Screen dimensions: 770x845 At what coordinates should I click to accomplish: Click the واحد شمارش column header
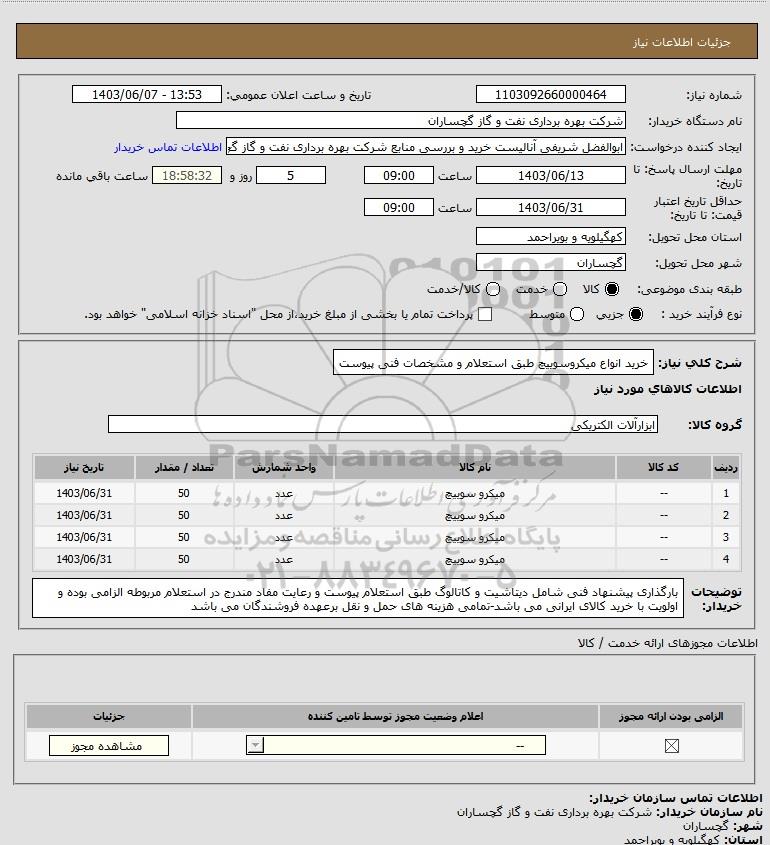point(284,467)
